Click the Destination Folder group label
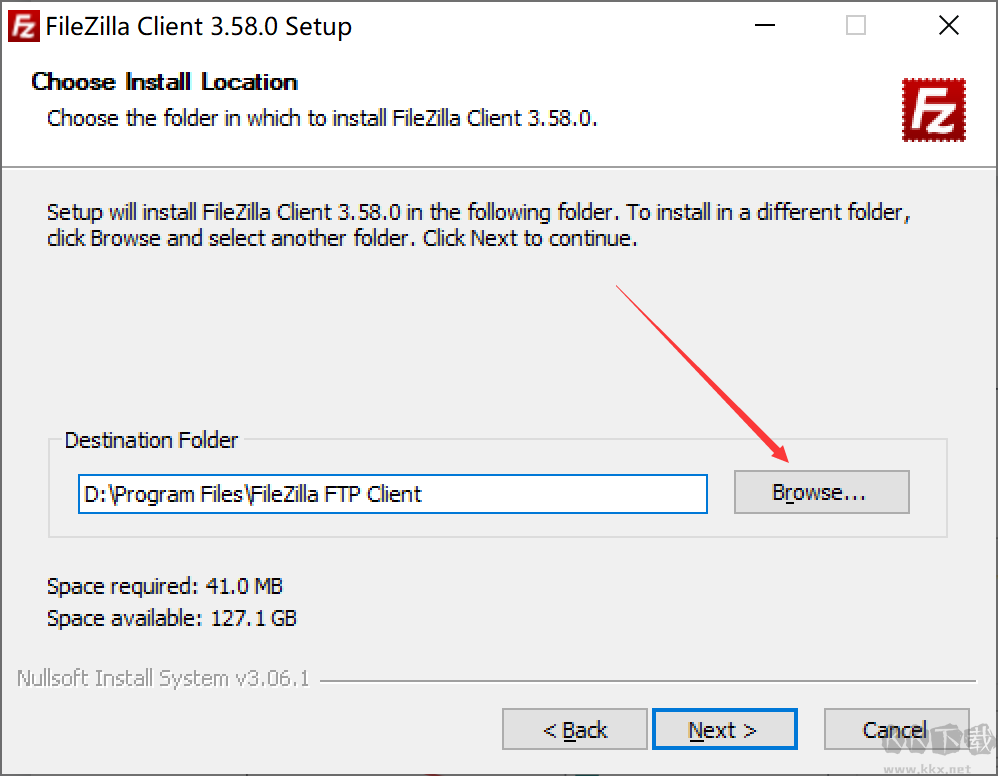998x776 pixels. coord(151,440)
